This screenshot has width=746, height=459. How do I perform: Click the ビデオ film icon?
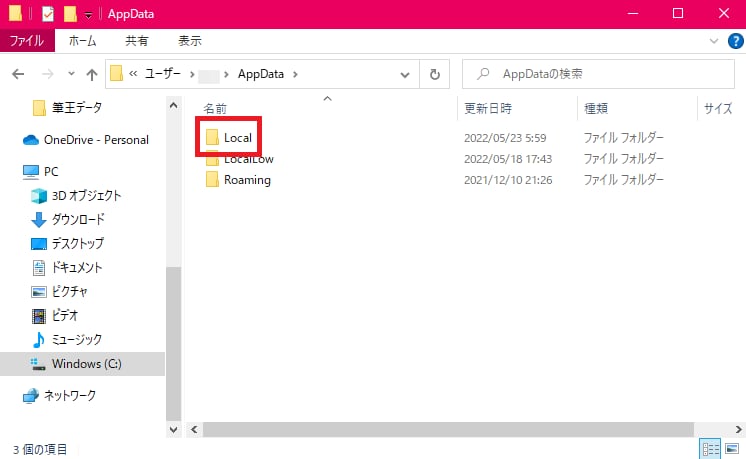(39, 315)
